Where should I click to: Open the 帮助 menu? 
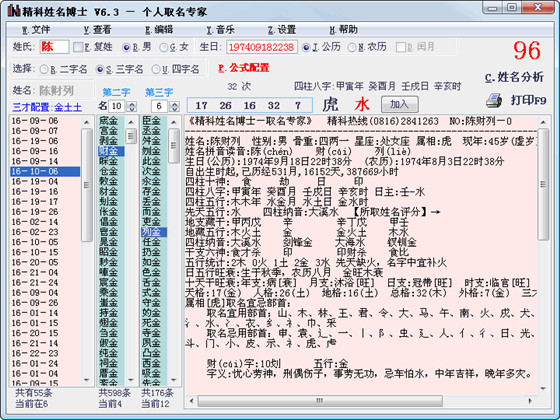(x=343, y=30)
